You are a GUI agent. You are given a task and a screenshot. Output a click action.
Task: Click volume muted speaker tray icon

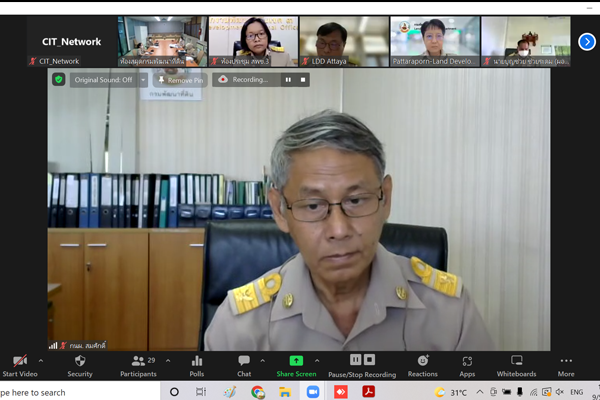(x=560, y=392)
